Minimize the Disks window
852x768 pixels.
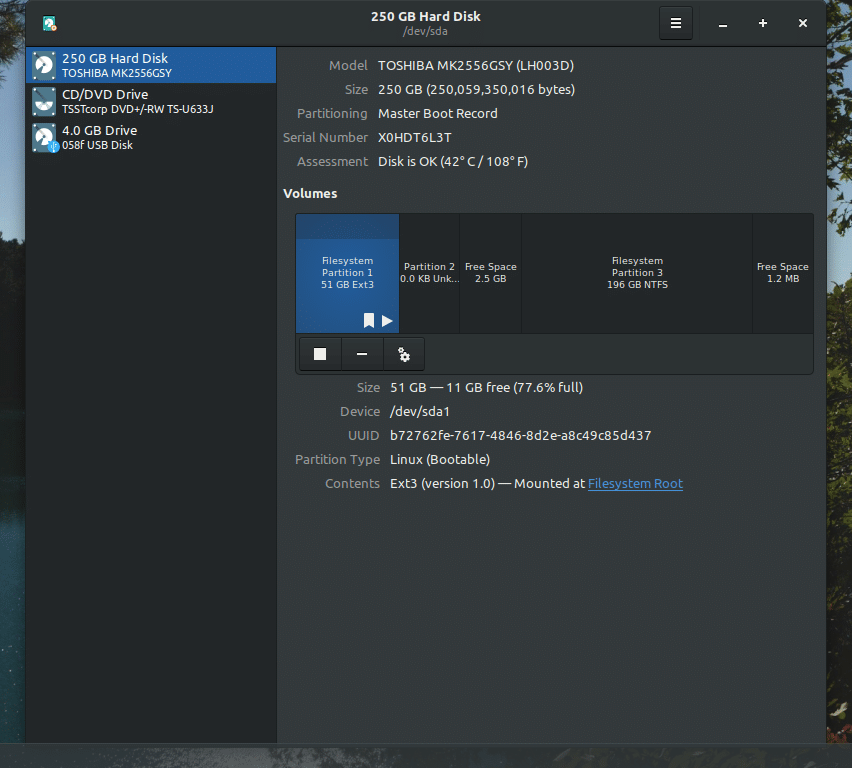click(x=723, y=23)
